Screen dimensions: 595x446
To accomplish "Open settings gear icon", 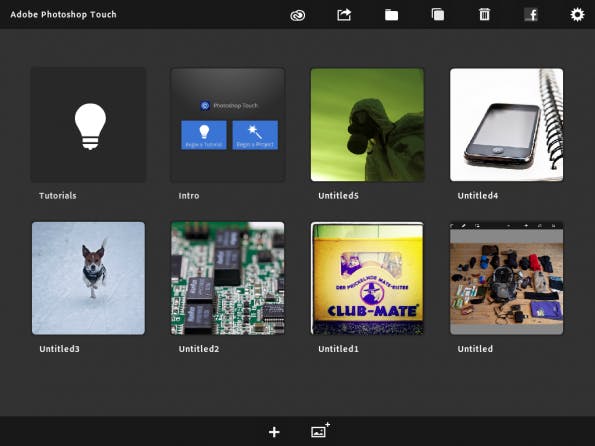I will (x=577, y=15).
